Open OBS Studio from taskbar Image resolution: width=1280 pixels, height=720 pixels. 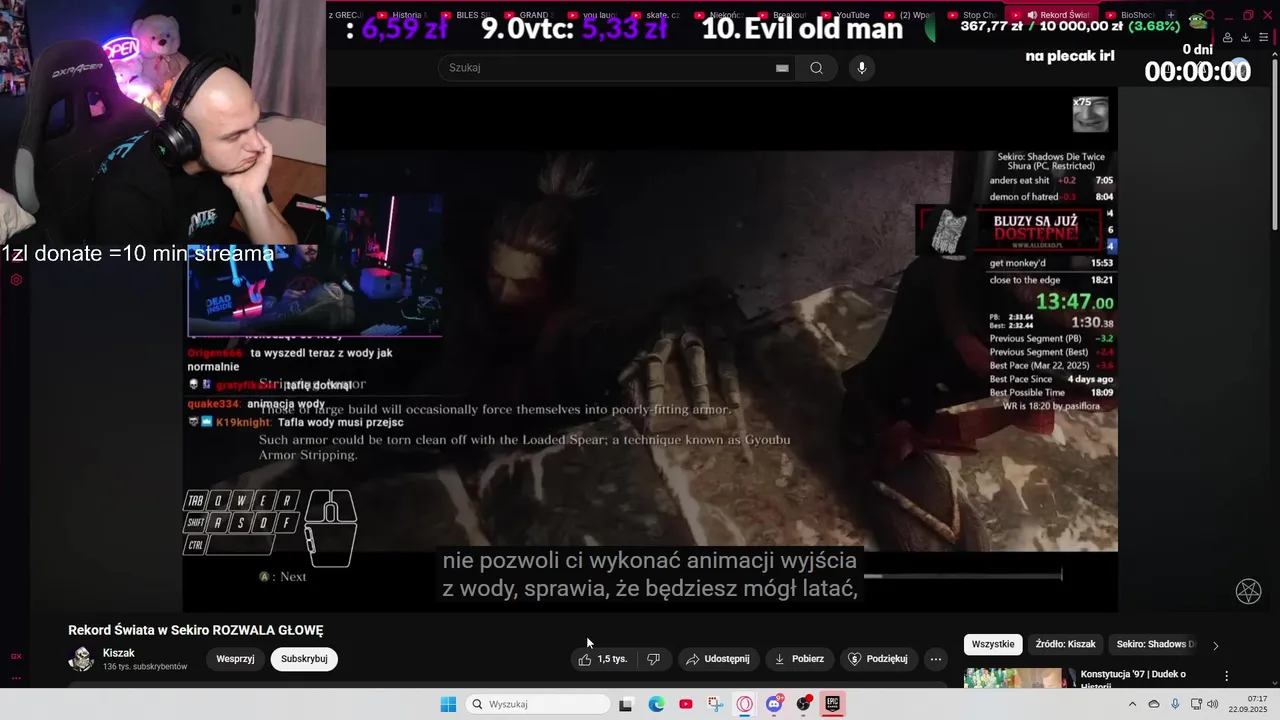pyautogui.click(x=803, y=704)
